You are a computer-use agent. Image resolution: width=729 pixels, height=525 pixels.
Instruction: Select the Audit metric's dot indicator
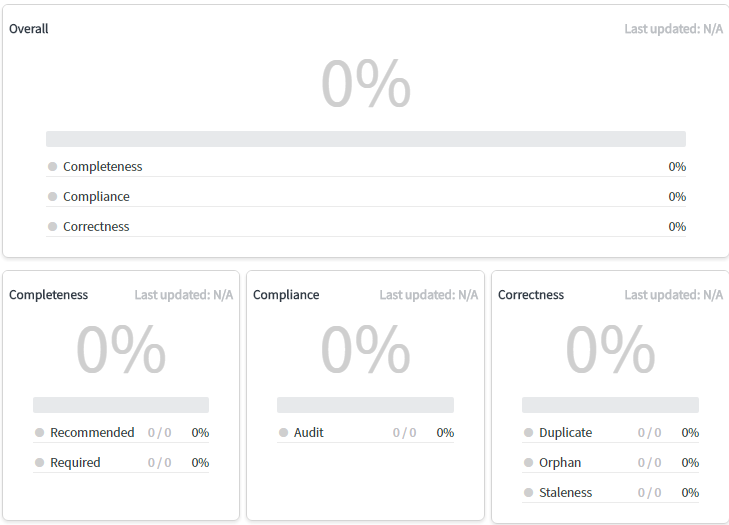(284, 433)
